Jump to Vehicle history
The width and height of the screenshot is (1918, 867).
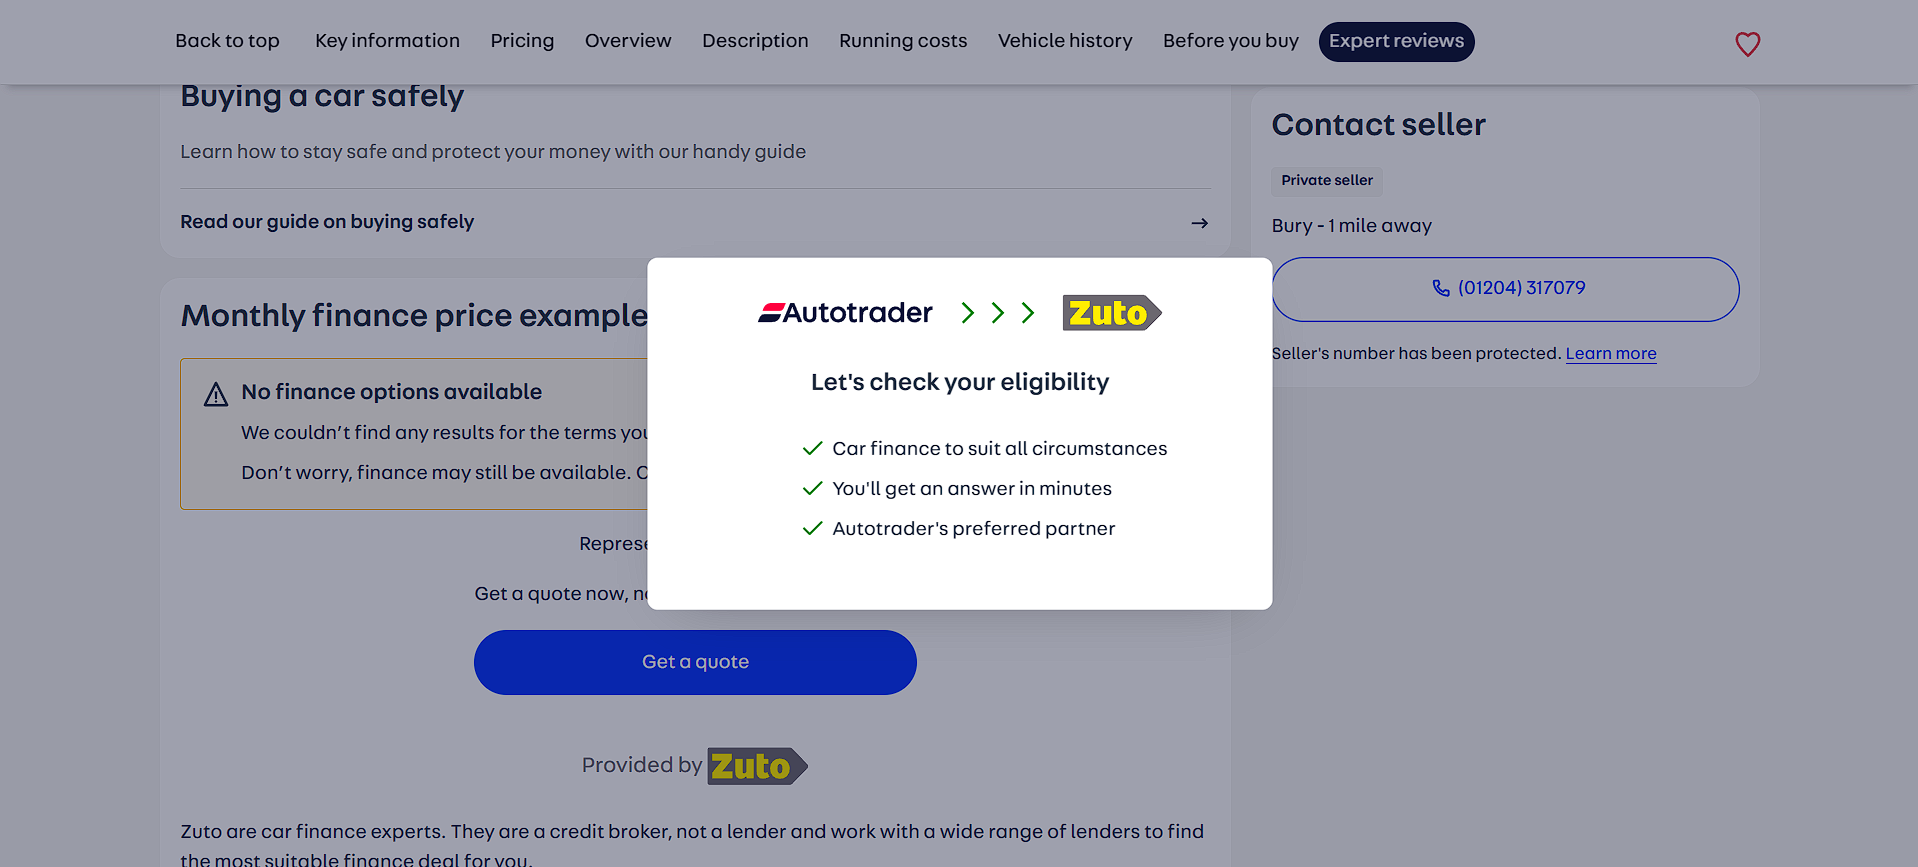[1065, 41]
